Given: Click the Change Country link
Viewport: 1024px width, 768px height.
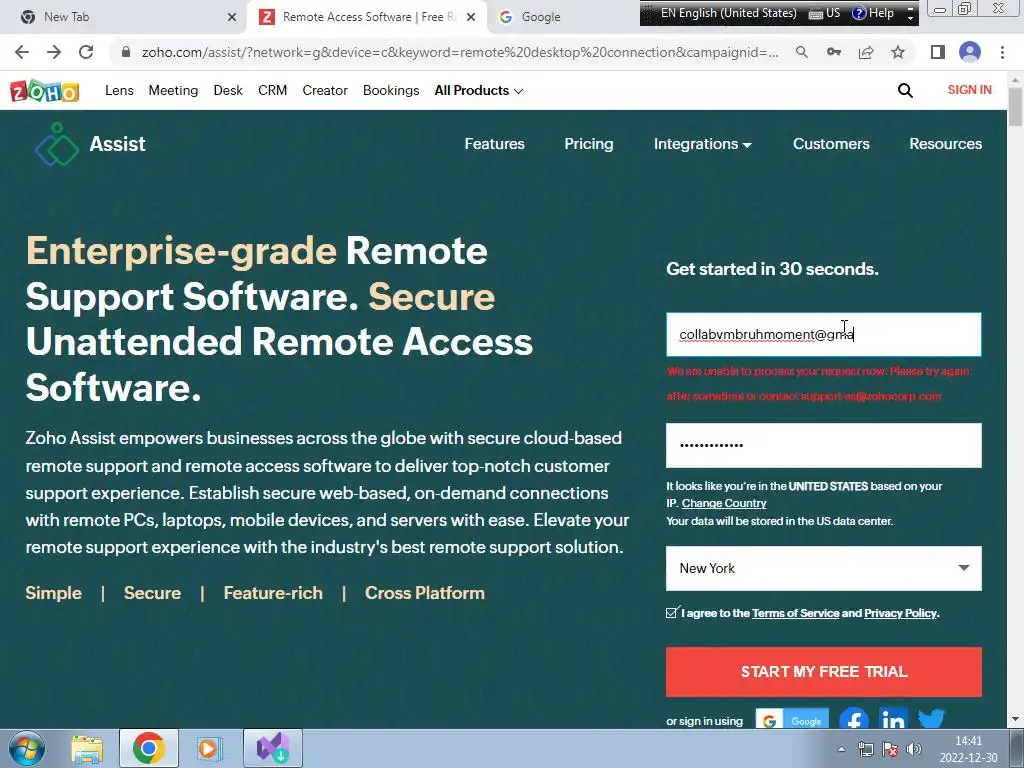Looking at the screenshot, I should click(x=724, y=503).
